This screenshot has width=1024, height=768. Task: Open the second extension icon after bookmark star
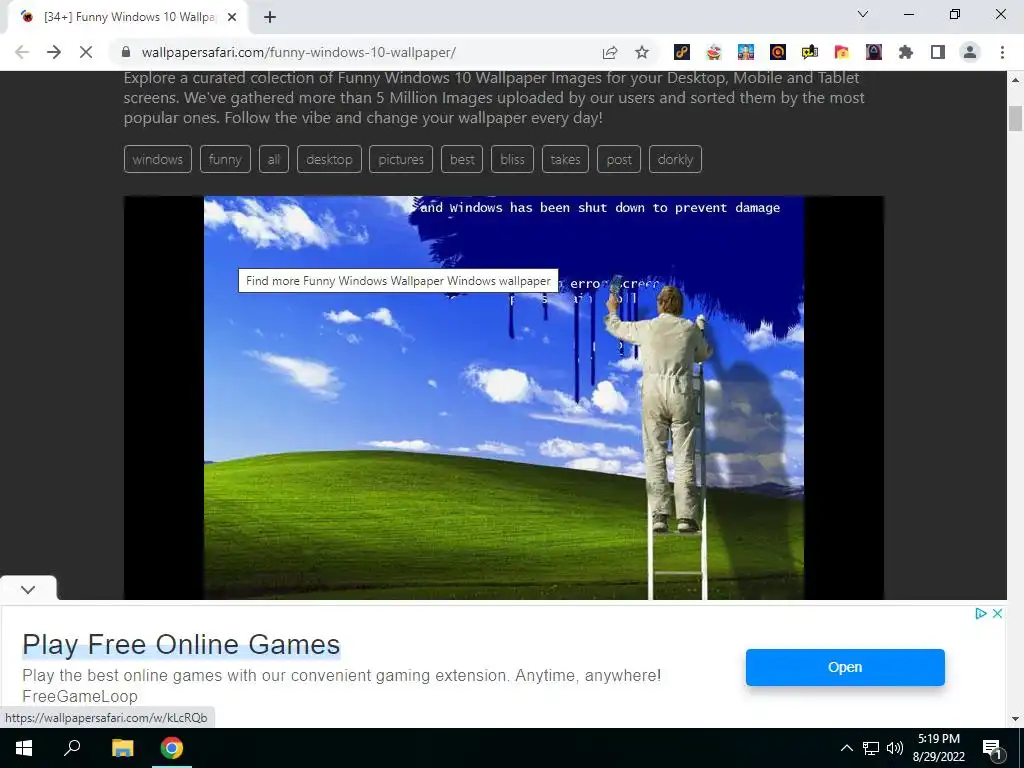(714, 52)
